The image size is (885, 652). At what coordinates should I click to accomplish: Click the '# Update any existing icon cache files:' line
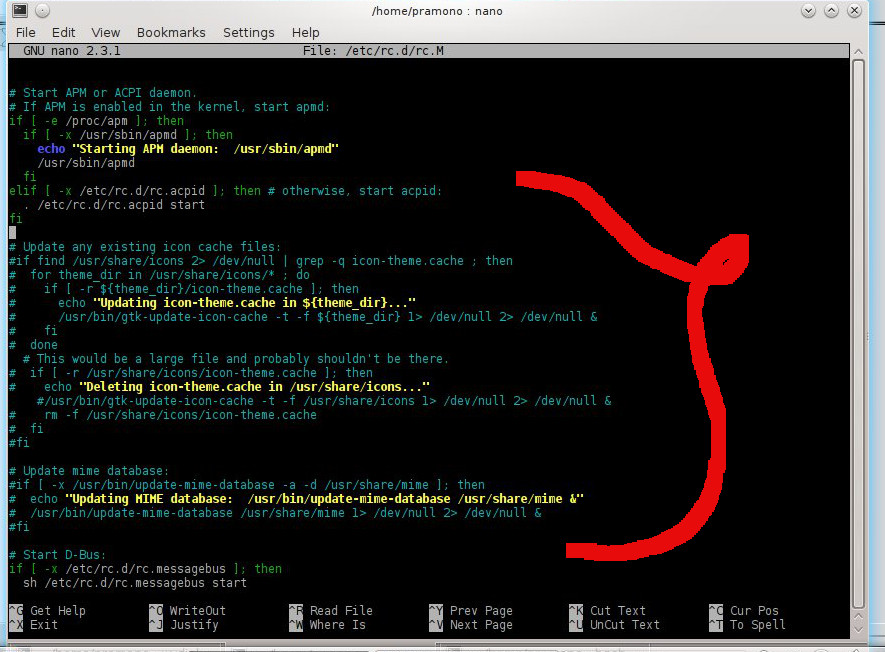click(x=145, y=247)
